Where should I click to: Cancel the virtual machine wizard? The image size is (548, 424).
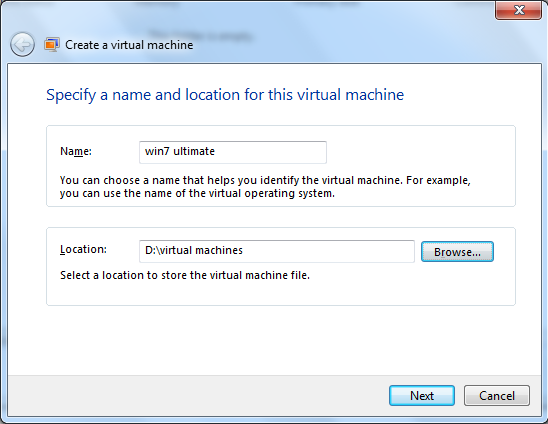point(497,396)
